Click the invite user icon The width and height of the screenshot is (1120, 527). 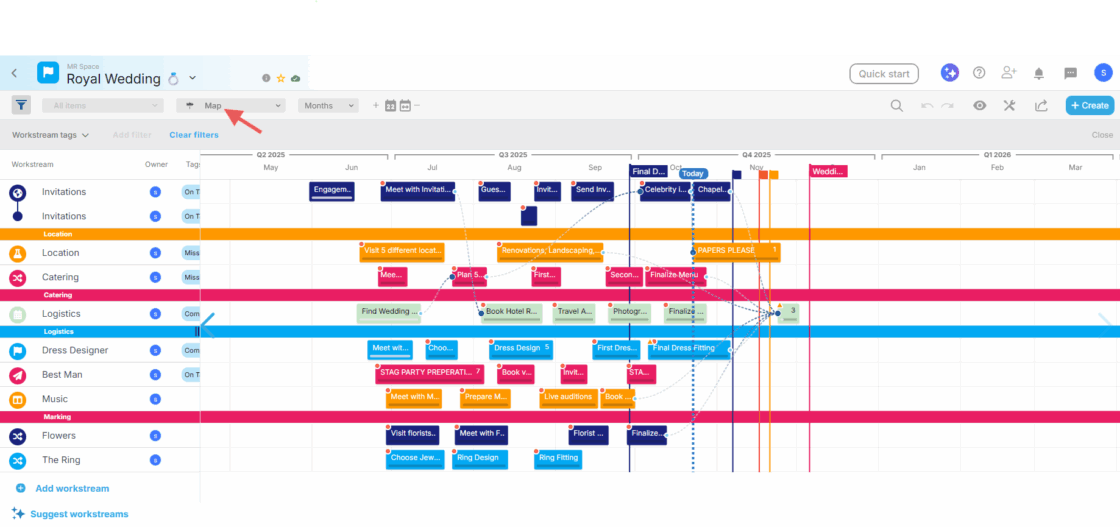[x=1008, y=73]
